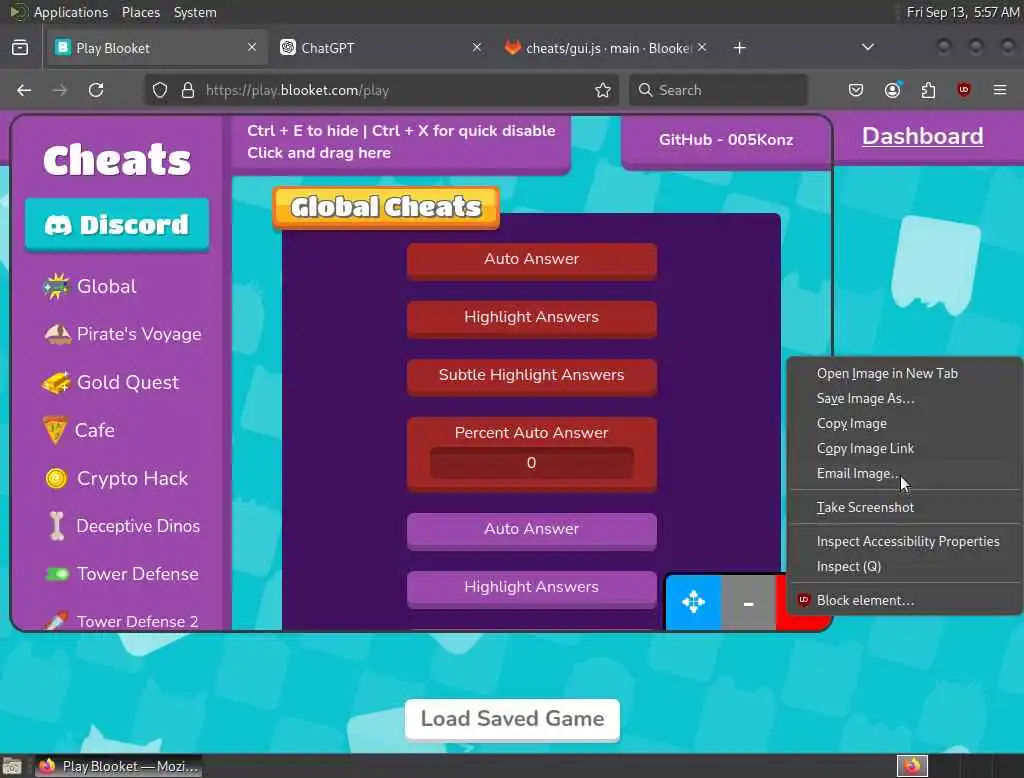Choose Inspect (Q) from context menu
The height and width of the screenshot is (778, 1024).
point(904,566)
